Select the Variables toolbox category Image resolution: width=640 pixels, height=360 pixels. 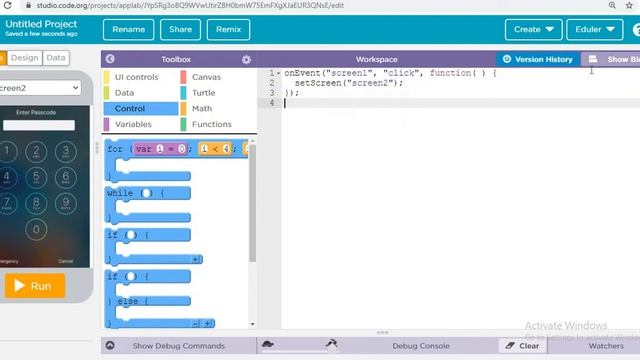pos(133,124)
